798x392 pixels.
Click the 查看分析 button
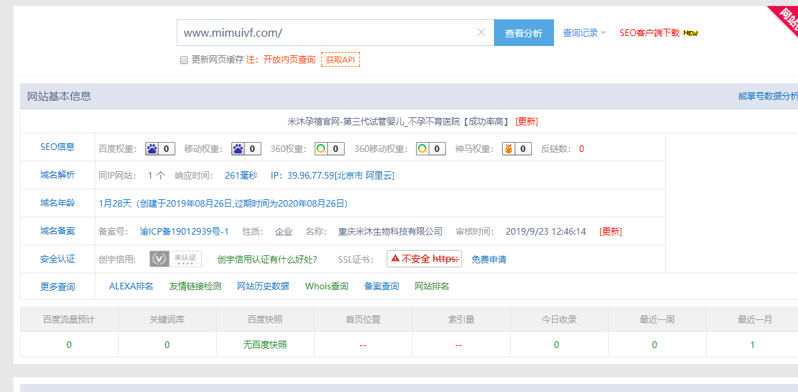click(524, 33)
